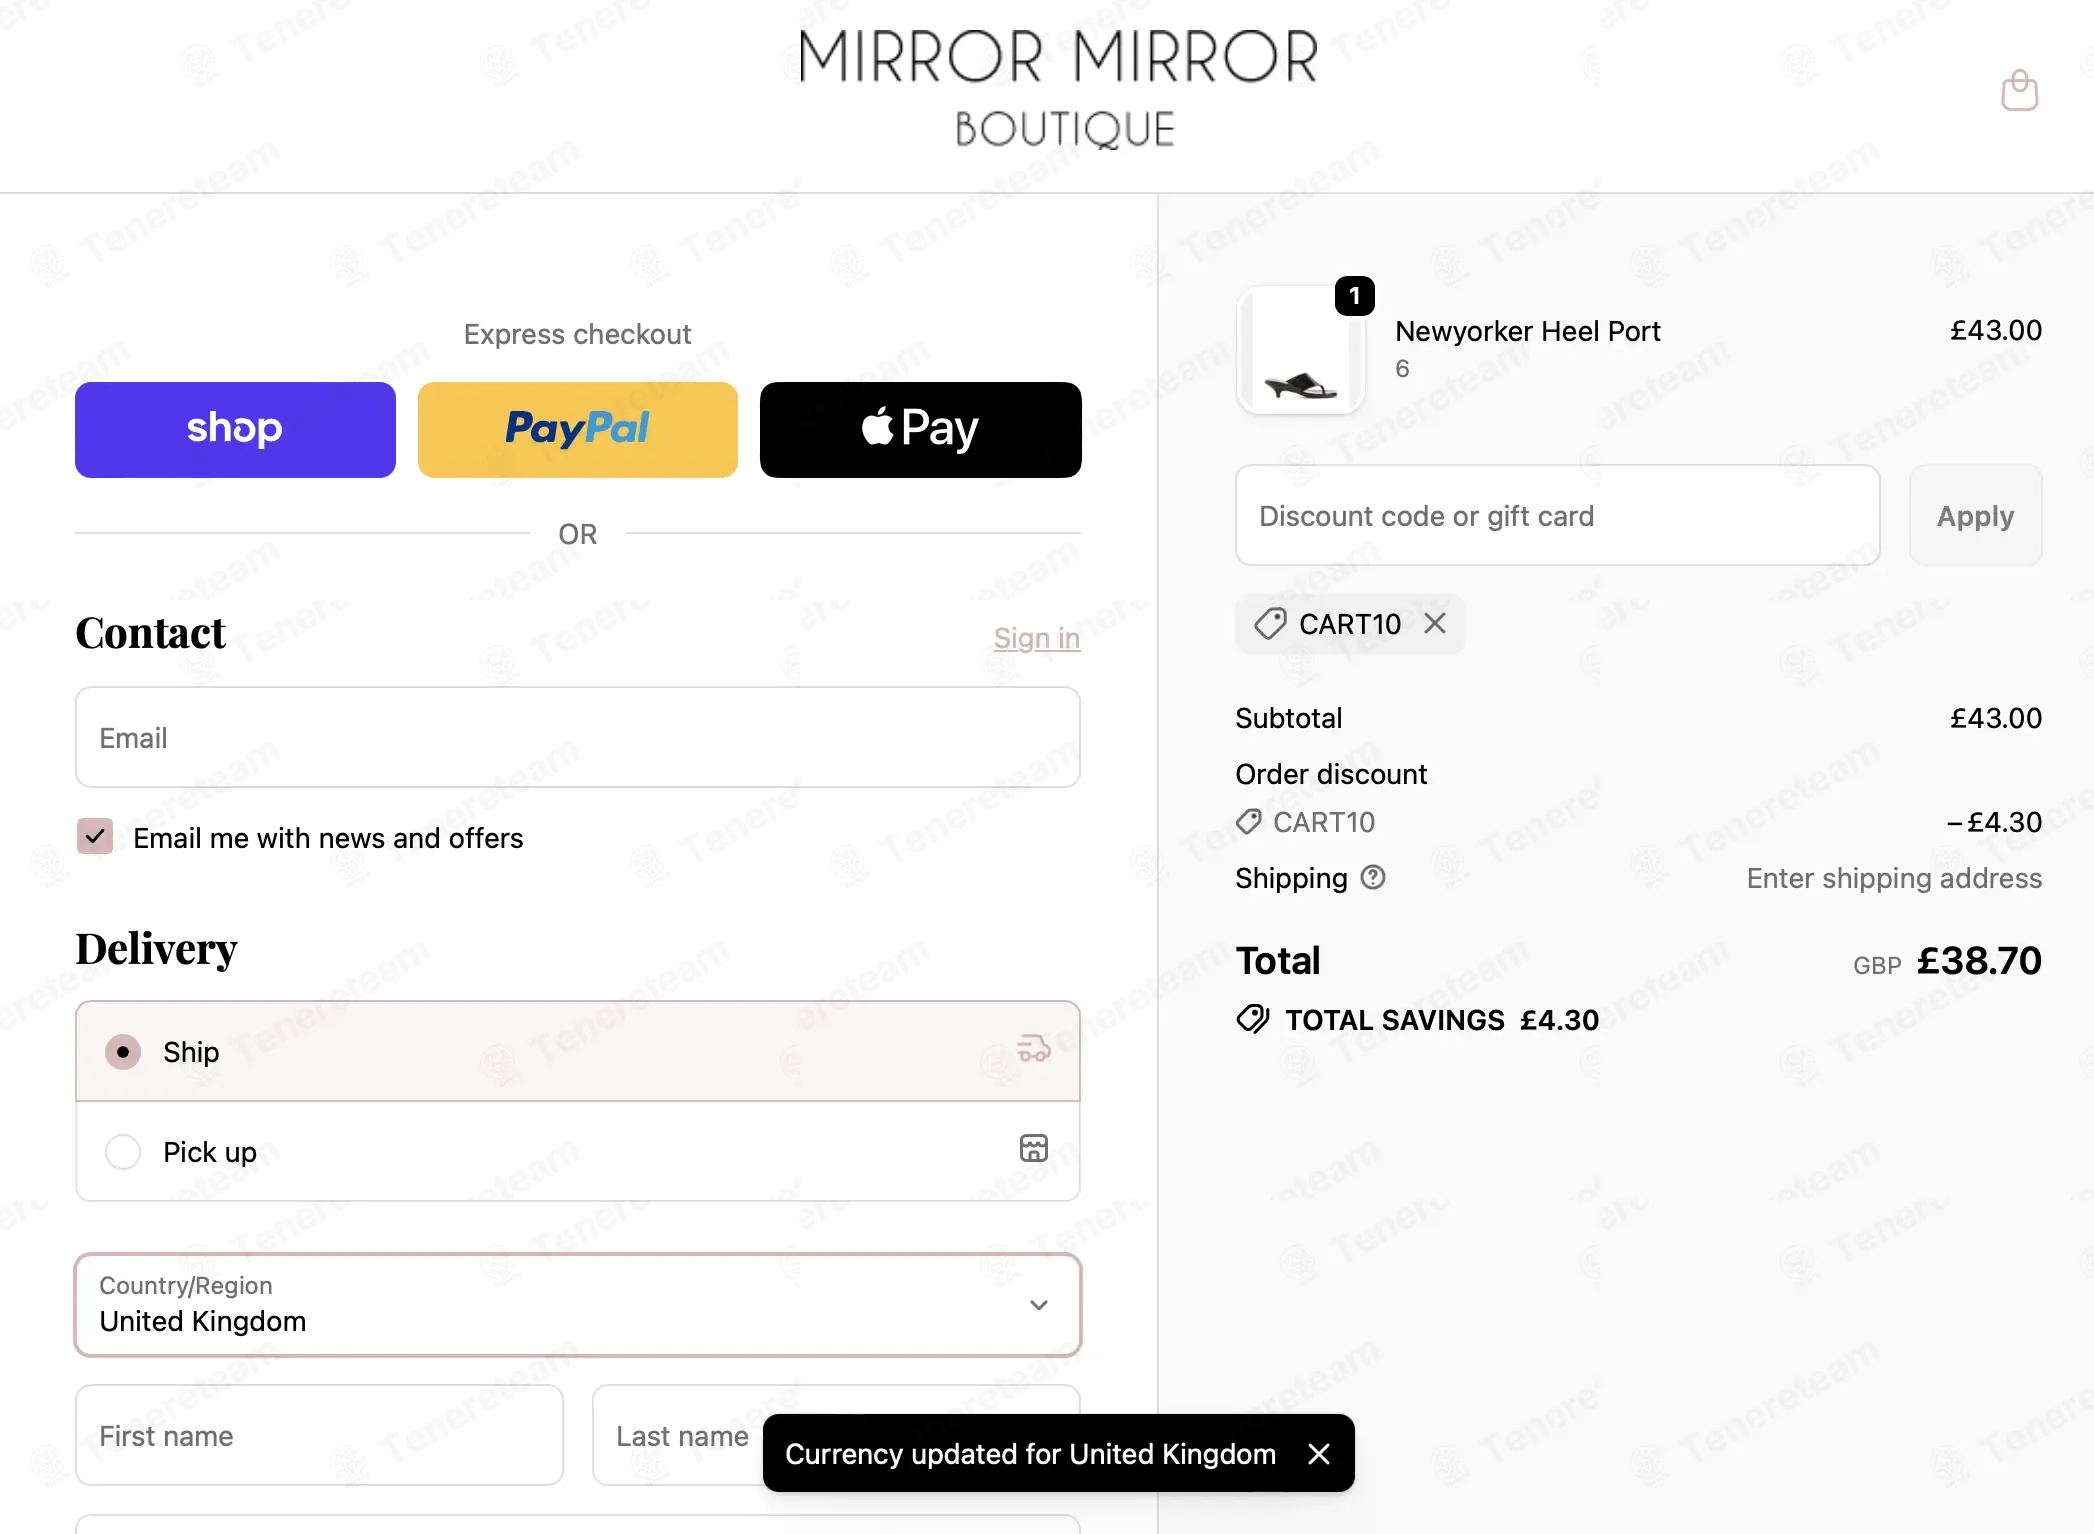Viewport: 2094px width, 1534px height.
Task: Pay with PayPal express checkout
Action: (578, 430)
